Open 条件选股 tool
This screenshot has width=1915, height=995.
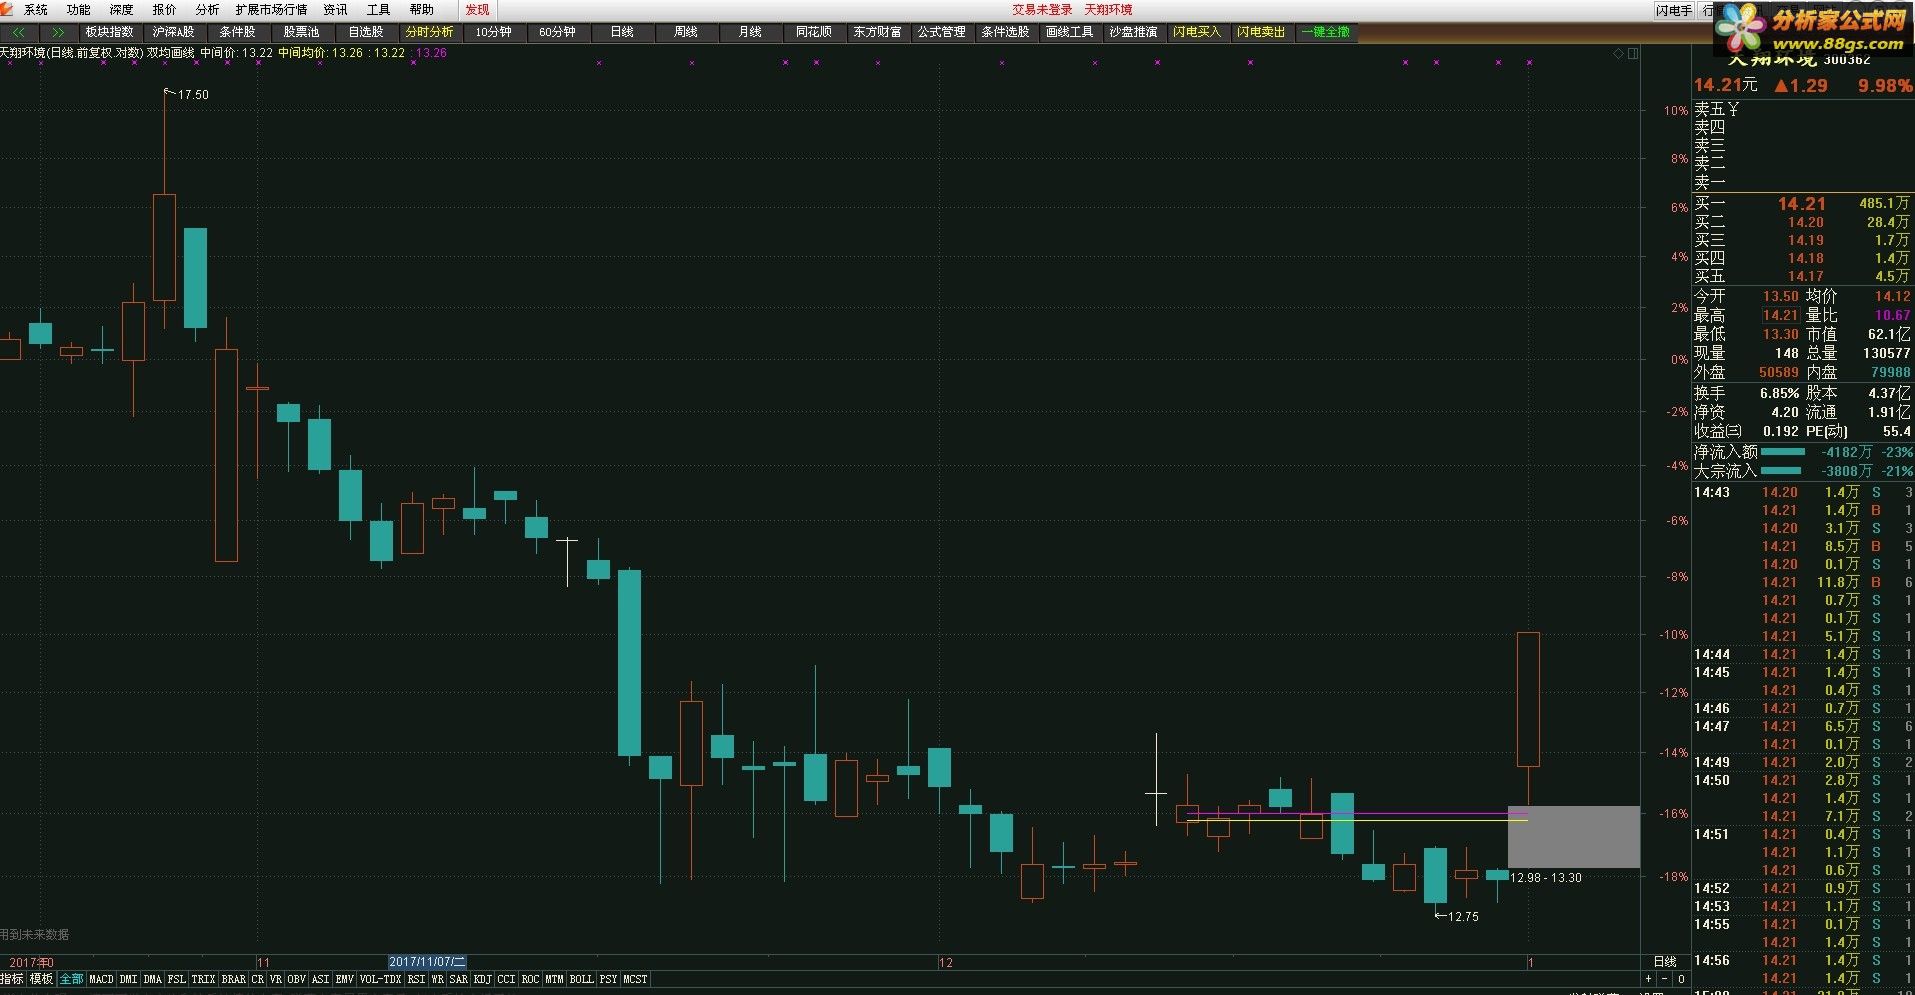coord(1005,32)
